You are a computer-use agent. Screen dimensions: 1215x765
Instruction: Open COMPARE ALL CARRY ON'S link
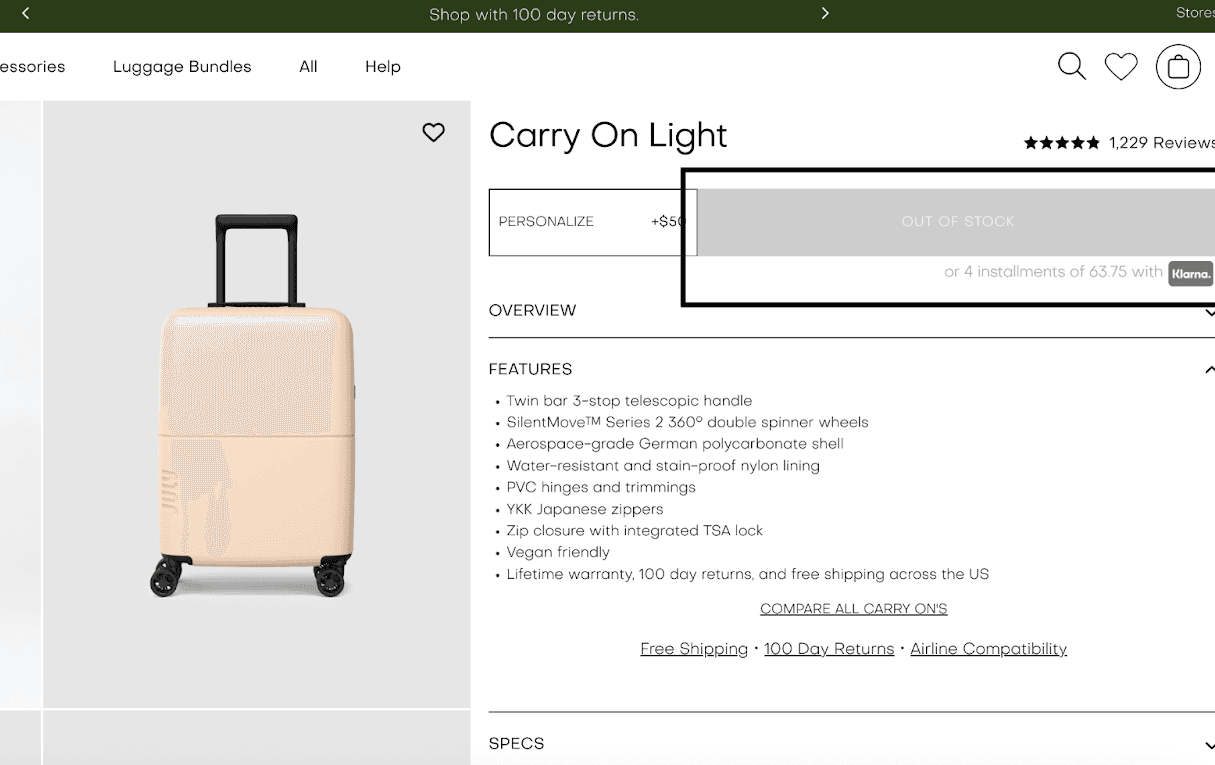tap(853, 609)
